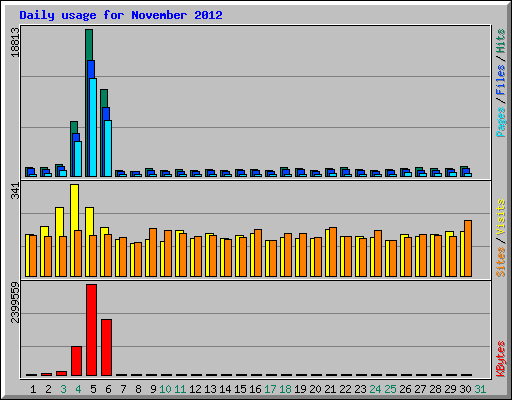Click day label 5 on x-axis

[93, 389]
